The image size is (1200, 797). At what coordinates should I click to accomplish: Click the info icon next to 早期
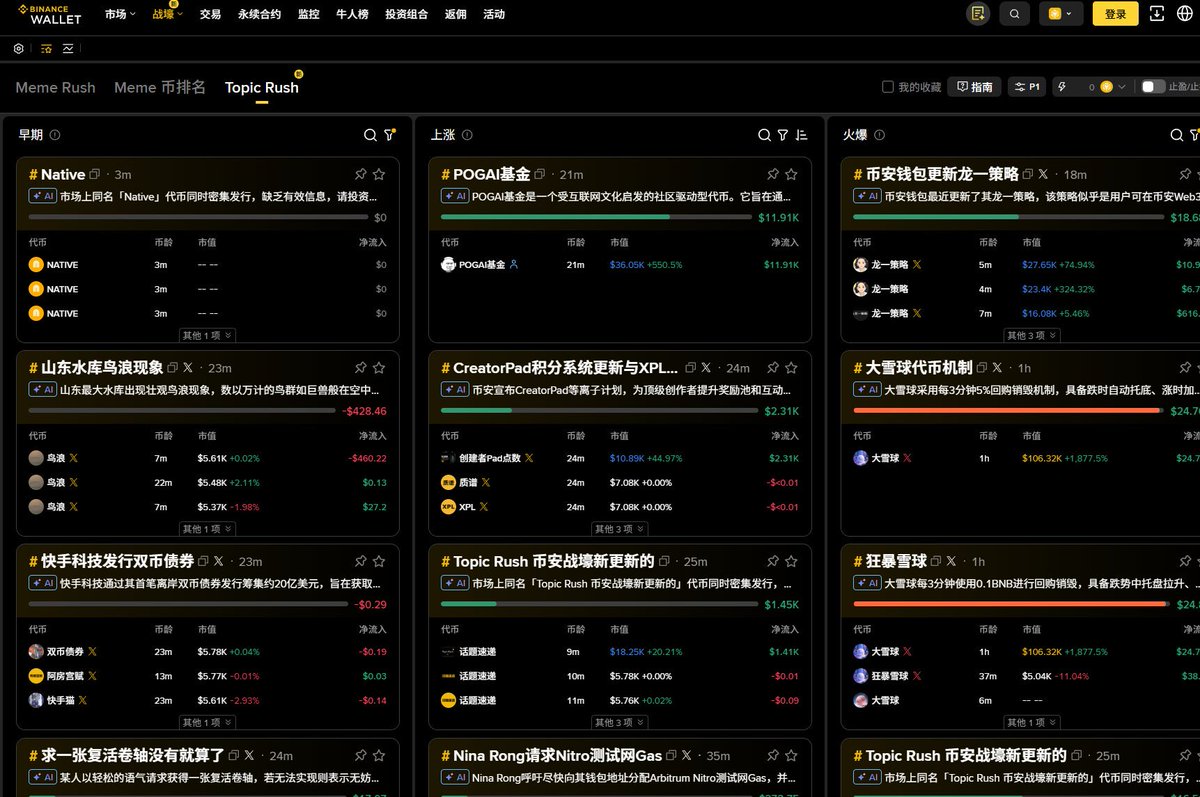55,135
